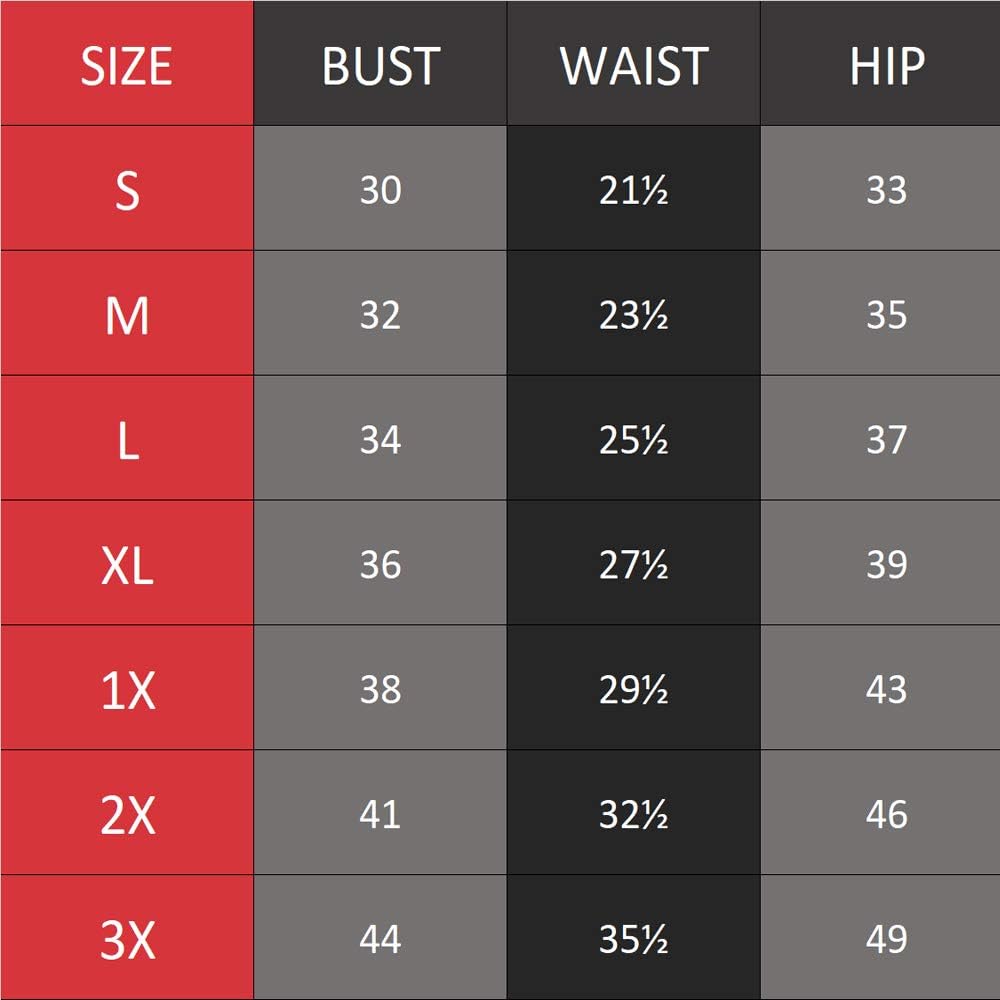Select the M size row label
This screenshot has height=1000, width=1000.
(126, 315)
